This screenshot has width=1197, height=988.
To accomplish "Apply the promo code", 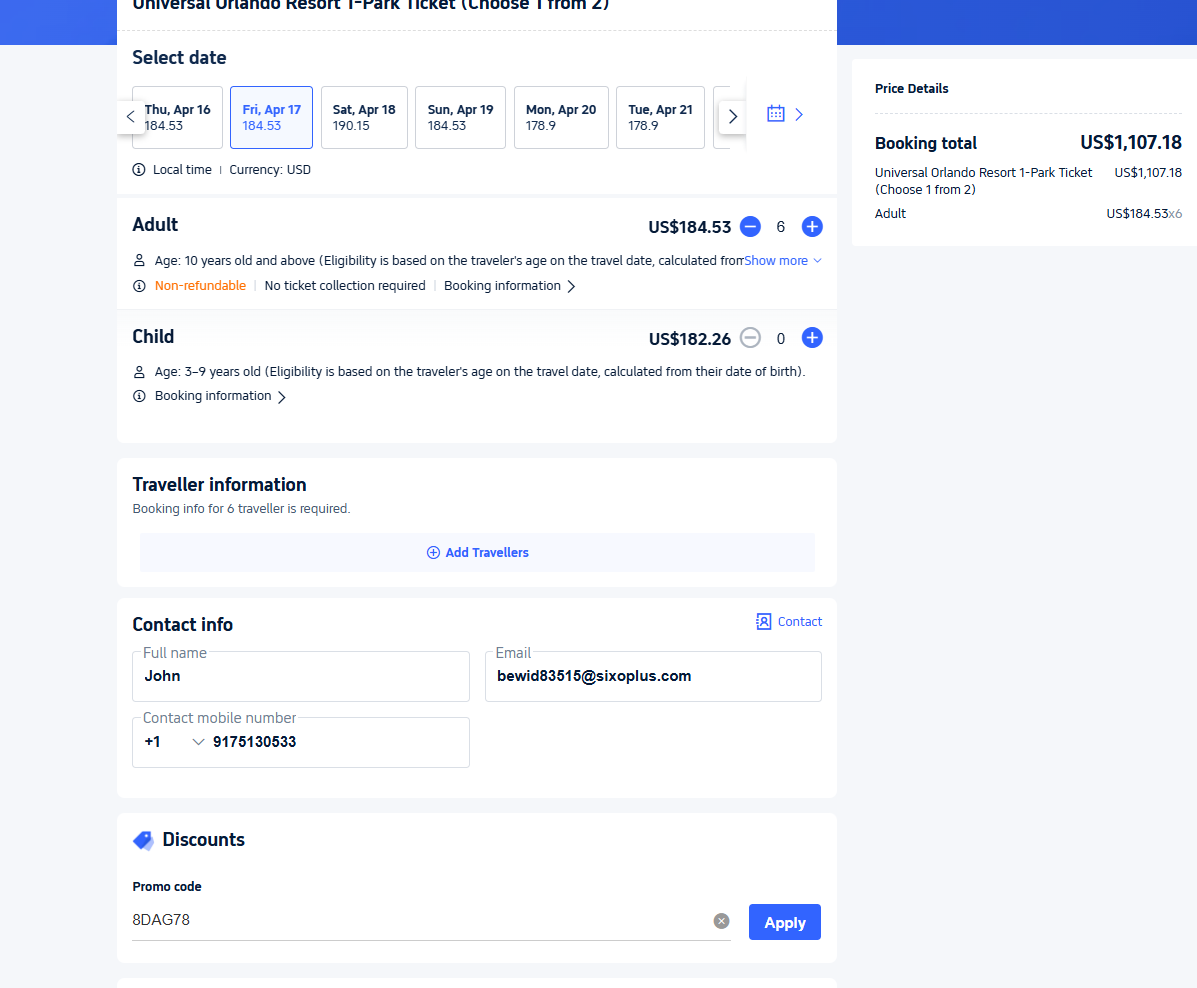I will [x=785, y=922].
